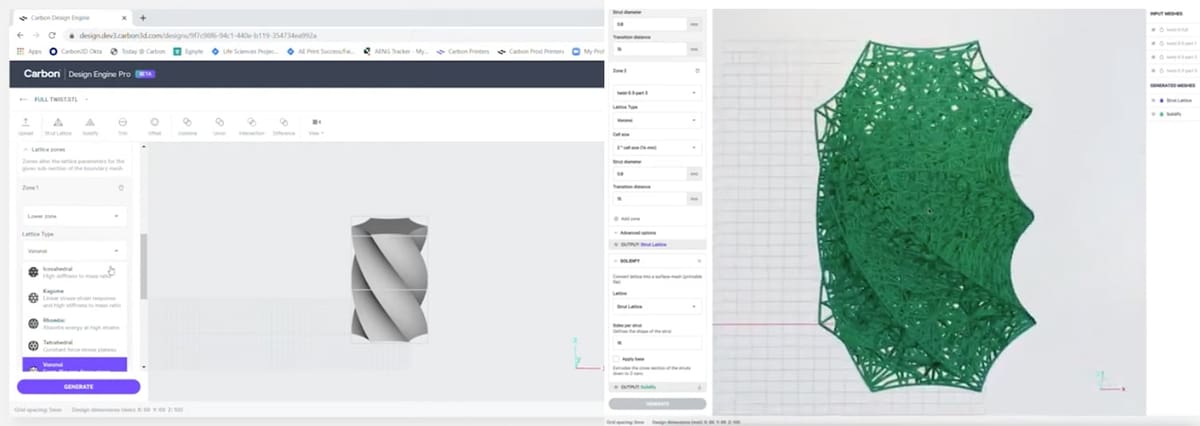Open the Zone 2 mesh part dropdown
Image resolution: width=1200 pixels, height=426 pixels.
(656, 91)
